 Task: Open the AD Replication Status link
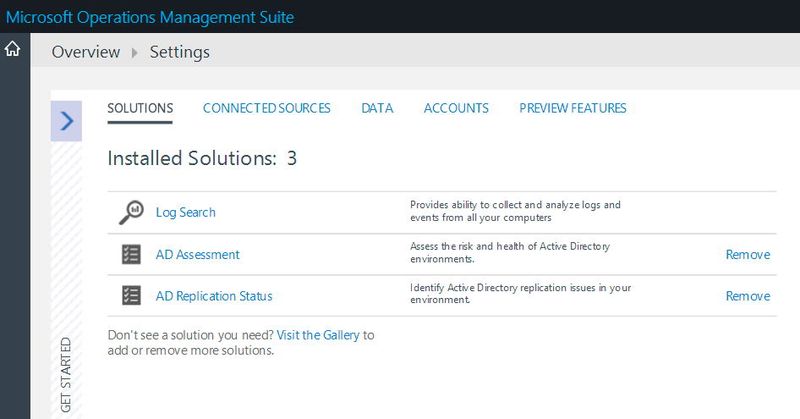214,296
